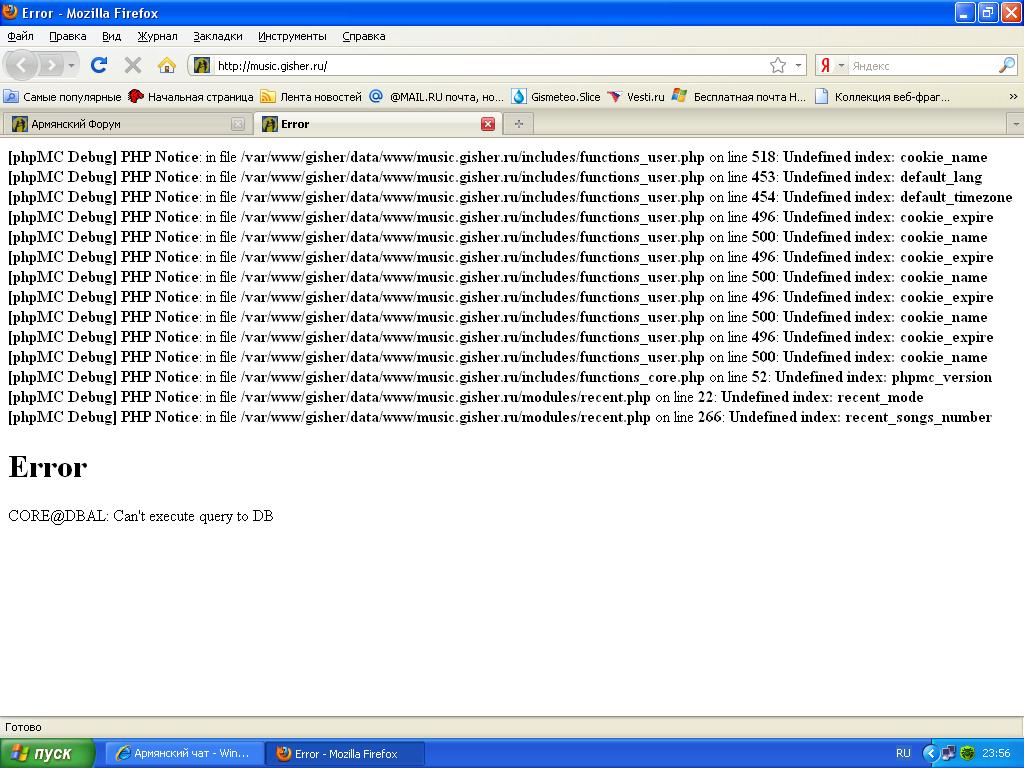Click the Home button in toolbar

(167, 65)
